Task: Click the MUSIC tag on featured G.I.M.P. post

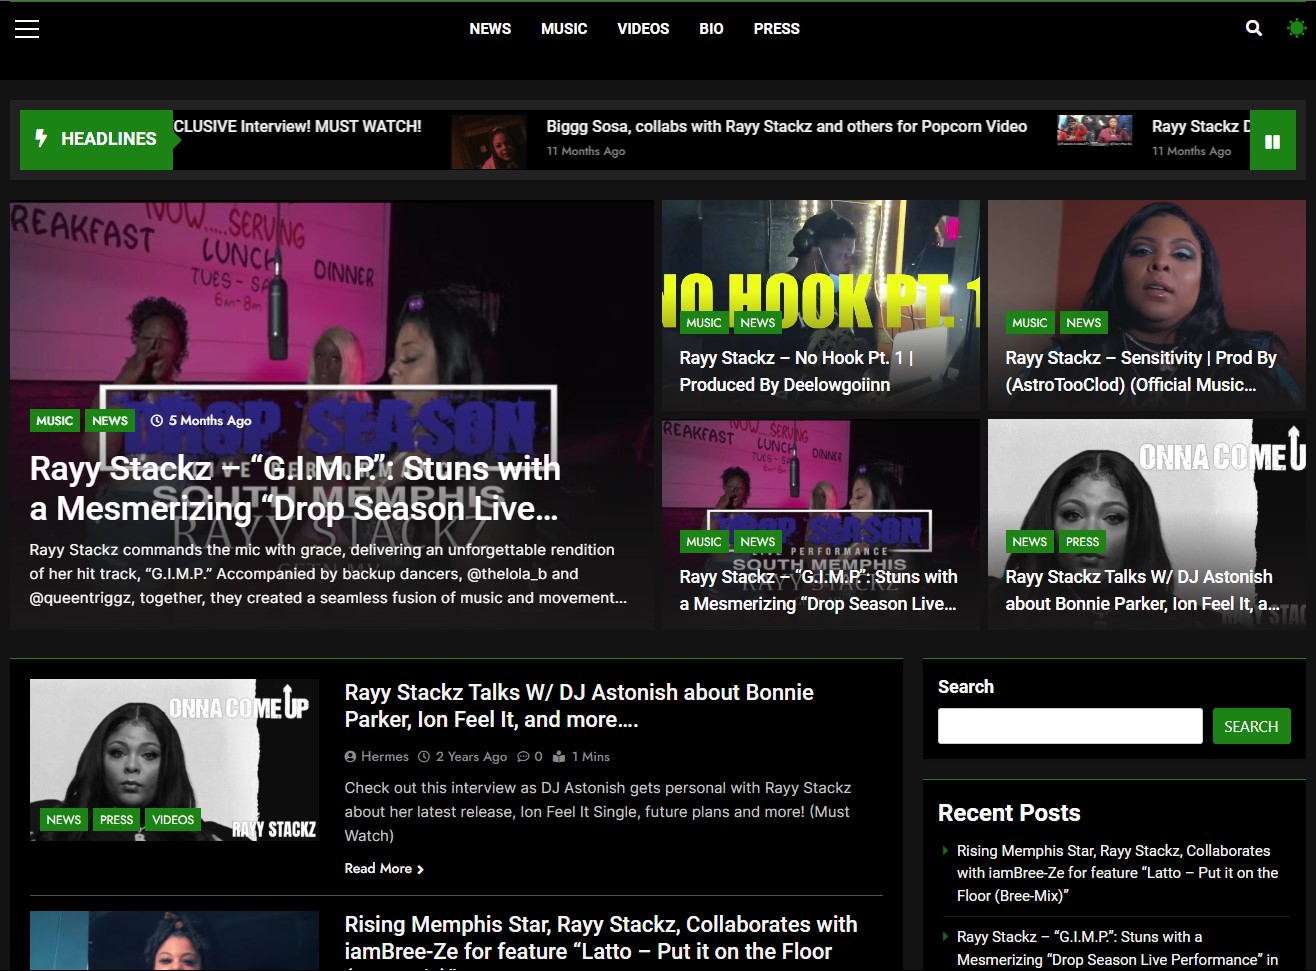Action: [55, 421]
